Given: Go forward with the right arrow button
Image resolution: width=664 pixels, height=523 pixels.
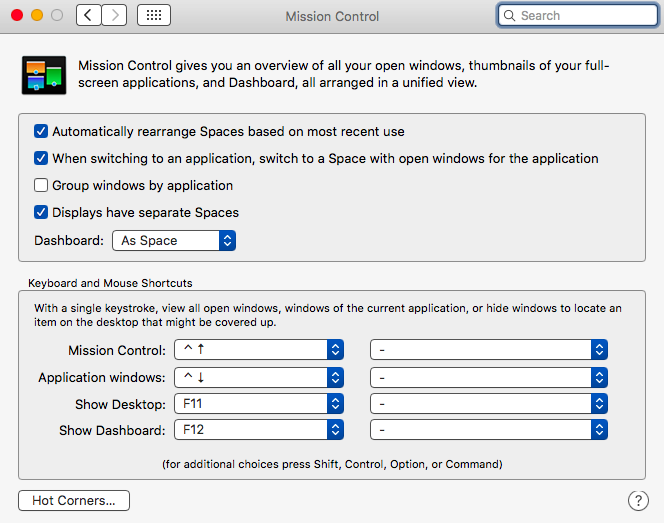Looking at the screenshot, I should (114, 16).
